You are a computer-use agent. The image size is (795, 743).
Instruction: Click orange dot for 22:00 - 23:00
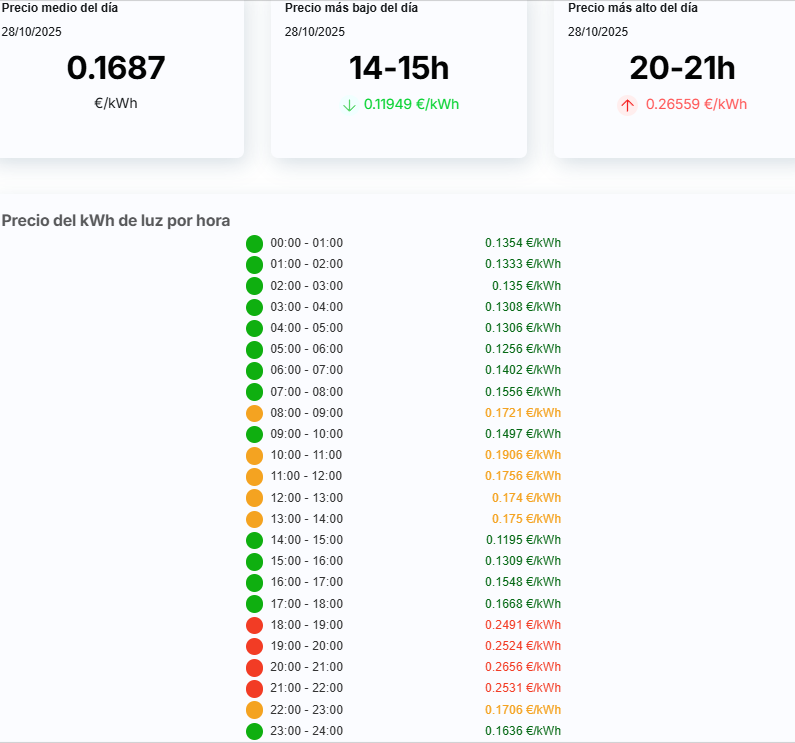254,710
